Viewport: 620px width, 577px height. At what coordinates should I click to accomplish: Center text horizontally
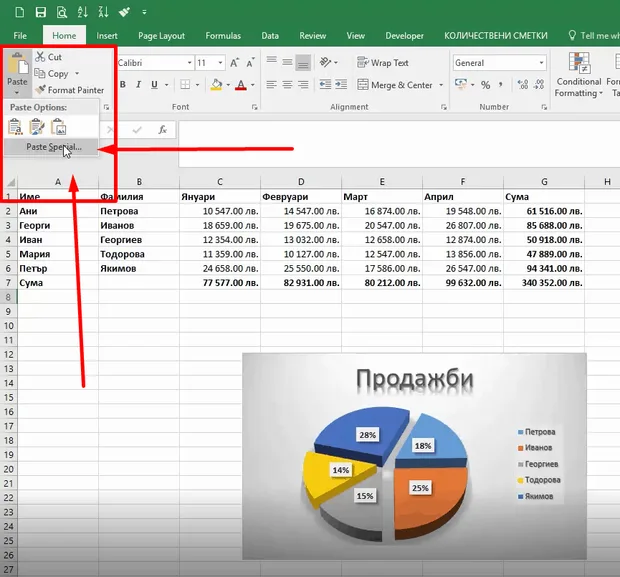pos(287,85)
